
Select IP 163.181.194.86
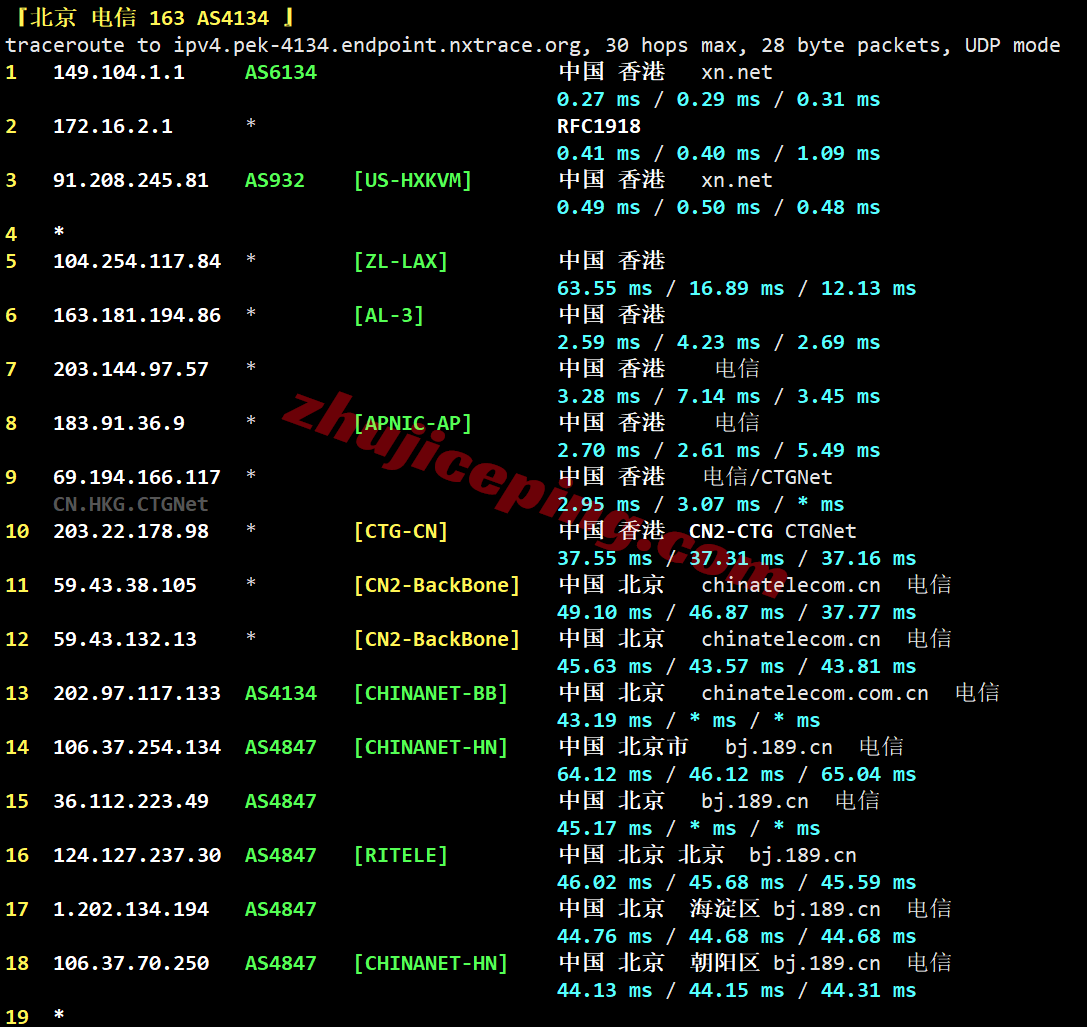[137, 316]
